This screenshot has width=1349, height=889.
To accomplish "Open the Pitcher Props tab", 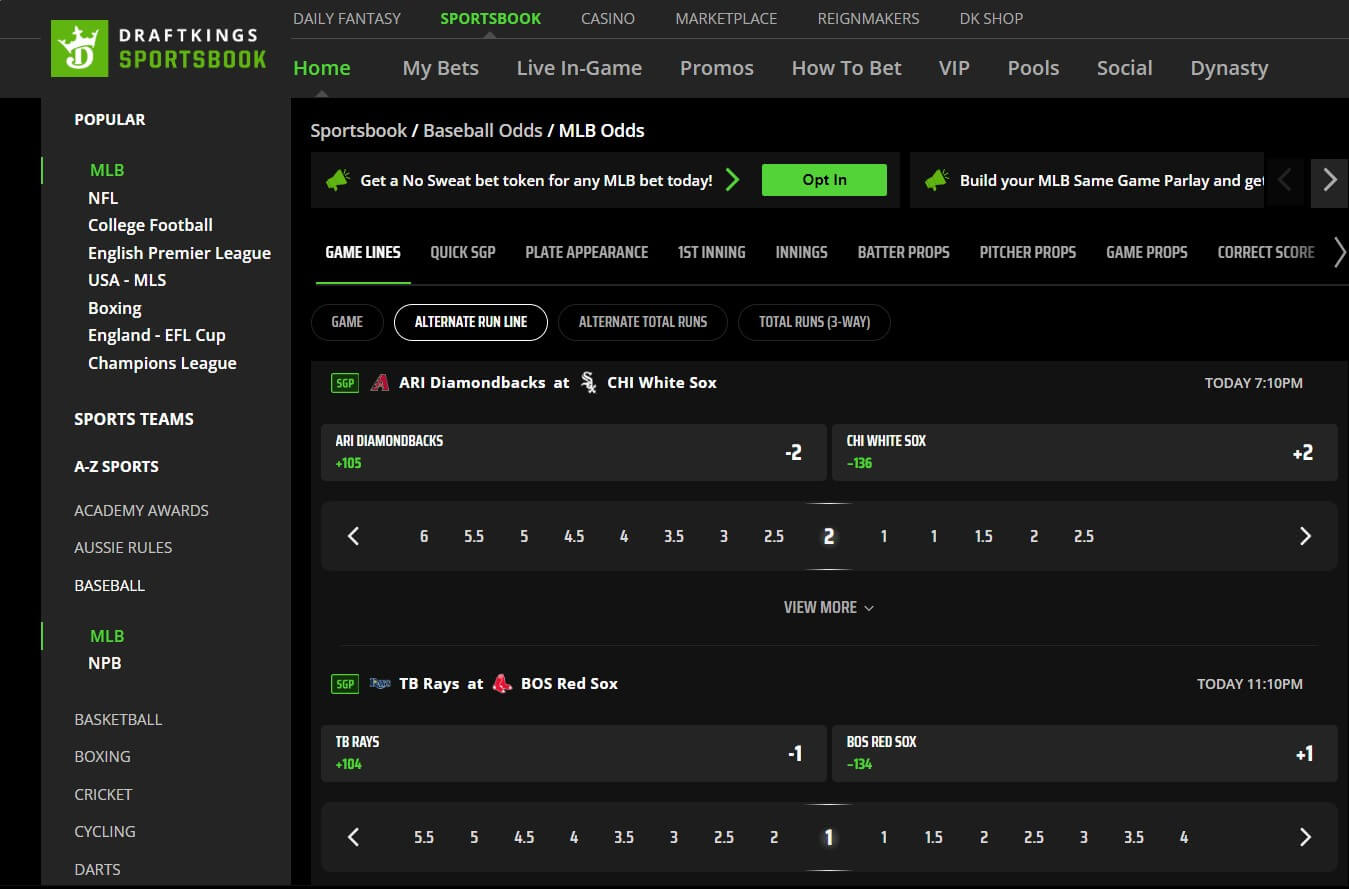I will pos(1028,252).
